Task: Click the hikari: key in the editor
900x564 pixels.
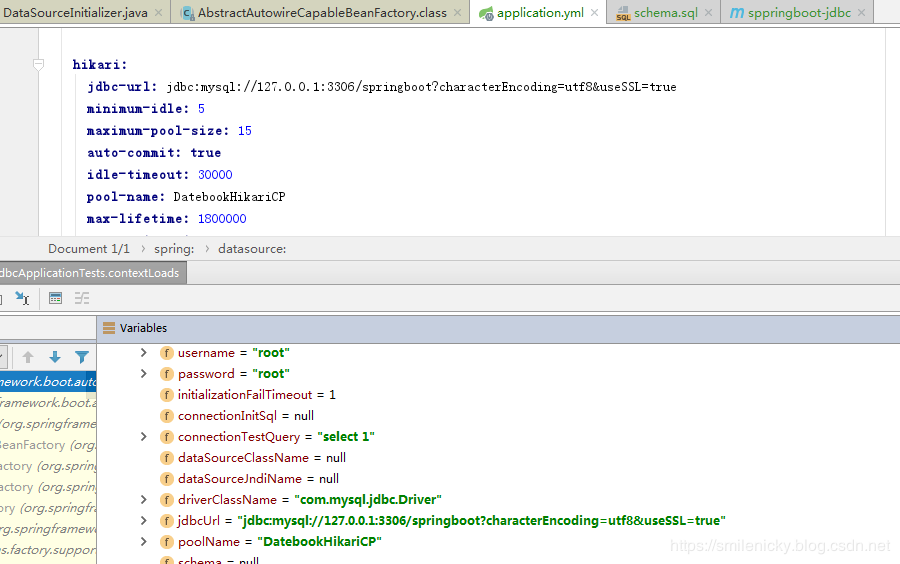Action: (100, 65)
